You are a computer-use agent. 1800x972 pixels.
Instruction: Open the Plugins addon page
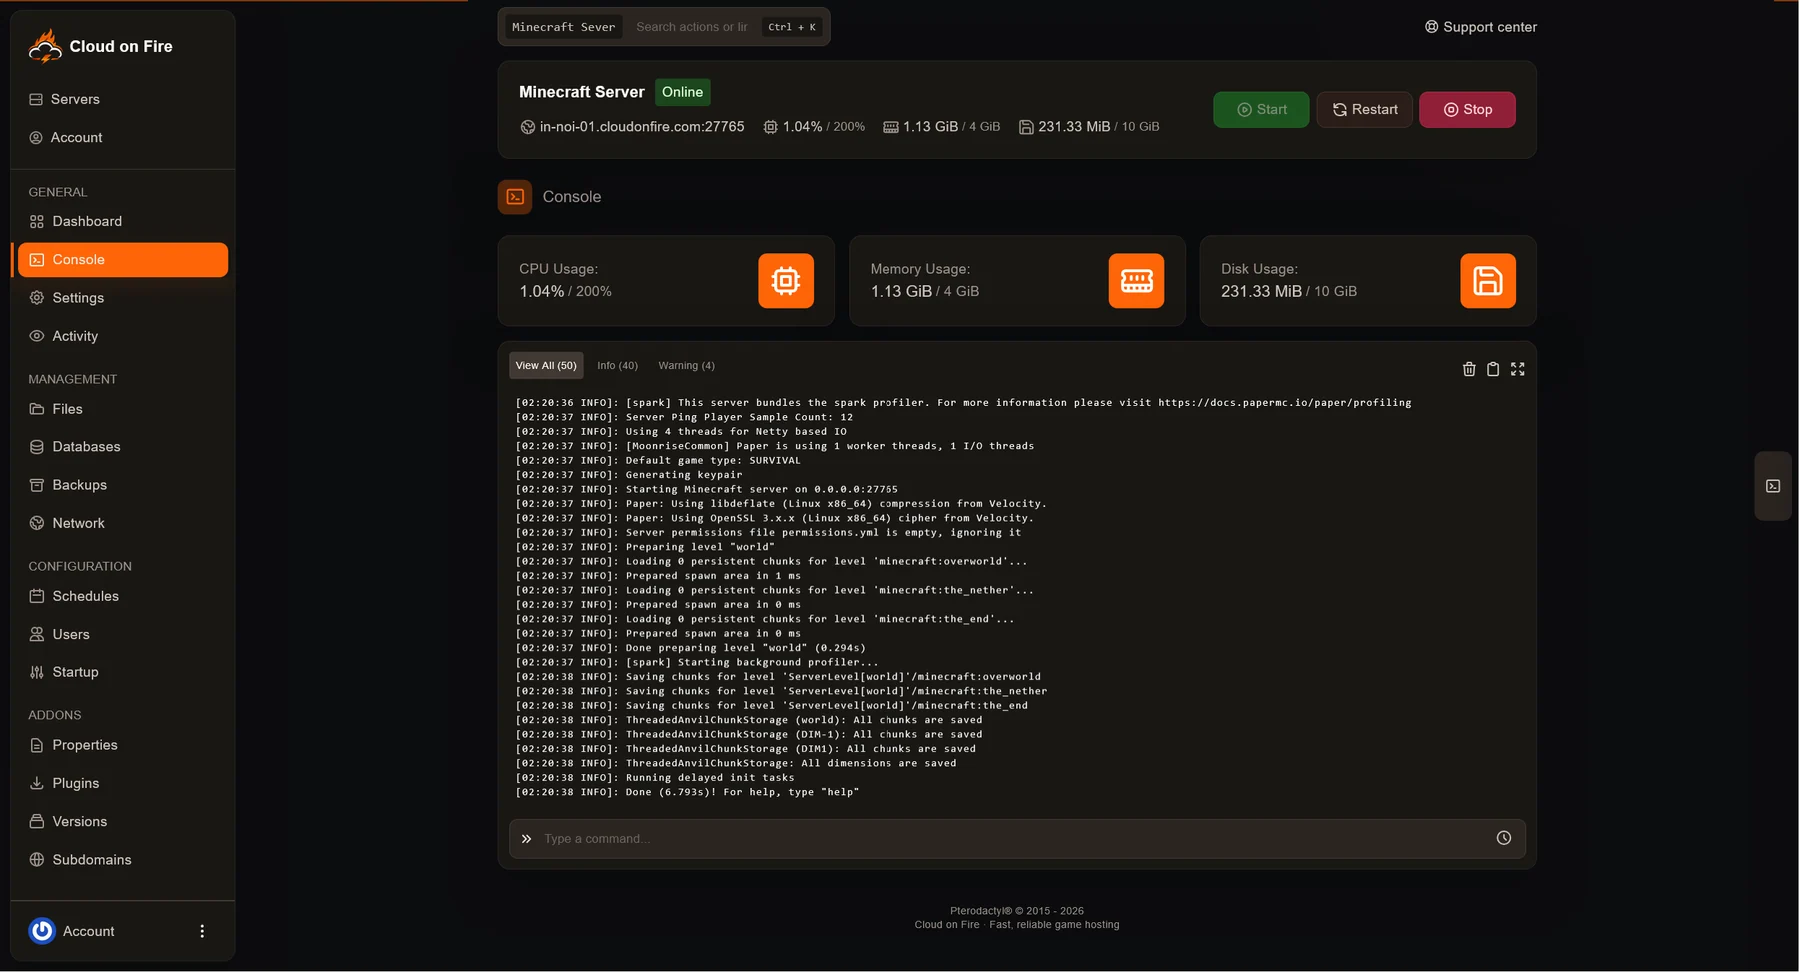tap(123, 783)
